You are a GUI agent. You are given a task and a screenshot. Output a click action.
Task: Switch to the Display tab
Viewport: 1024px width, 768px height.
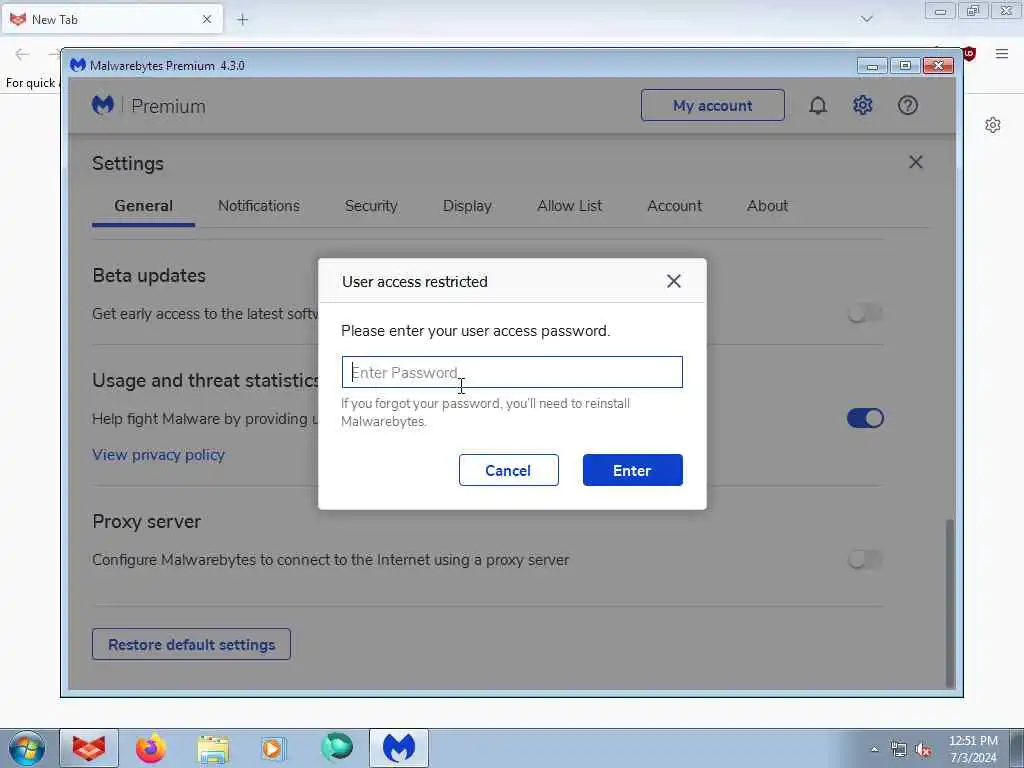pyautogui.click(x=467, y=206)
